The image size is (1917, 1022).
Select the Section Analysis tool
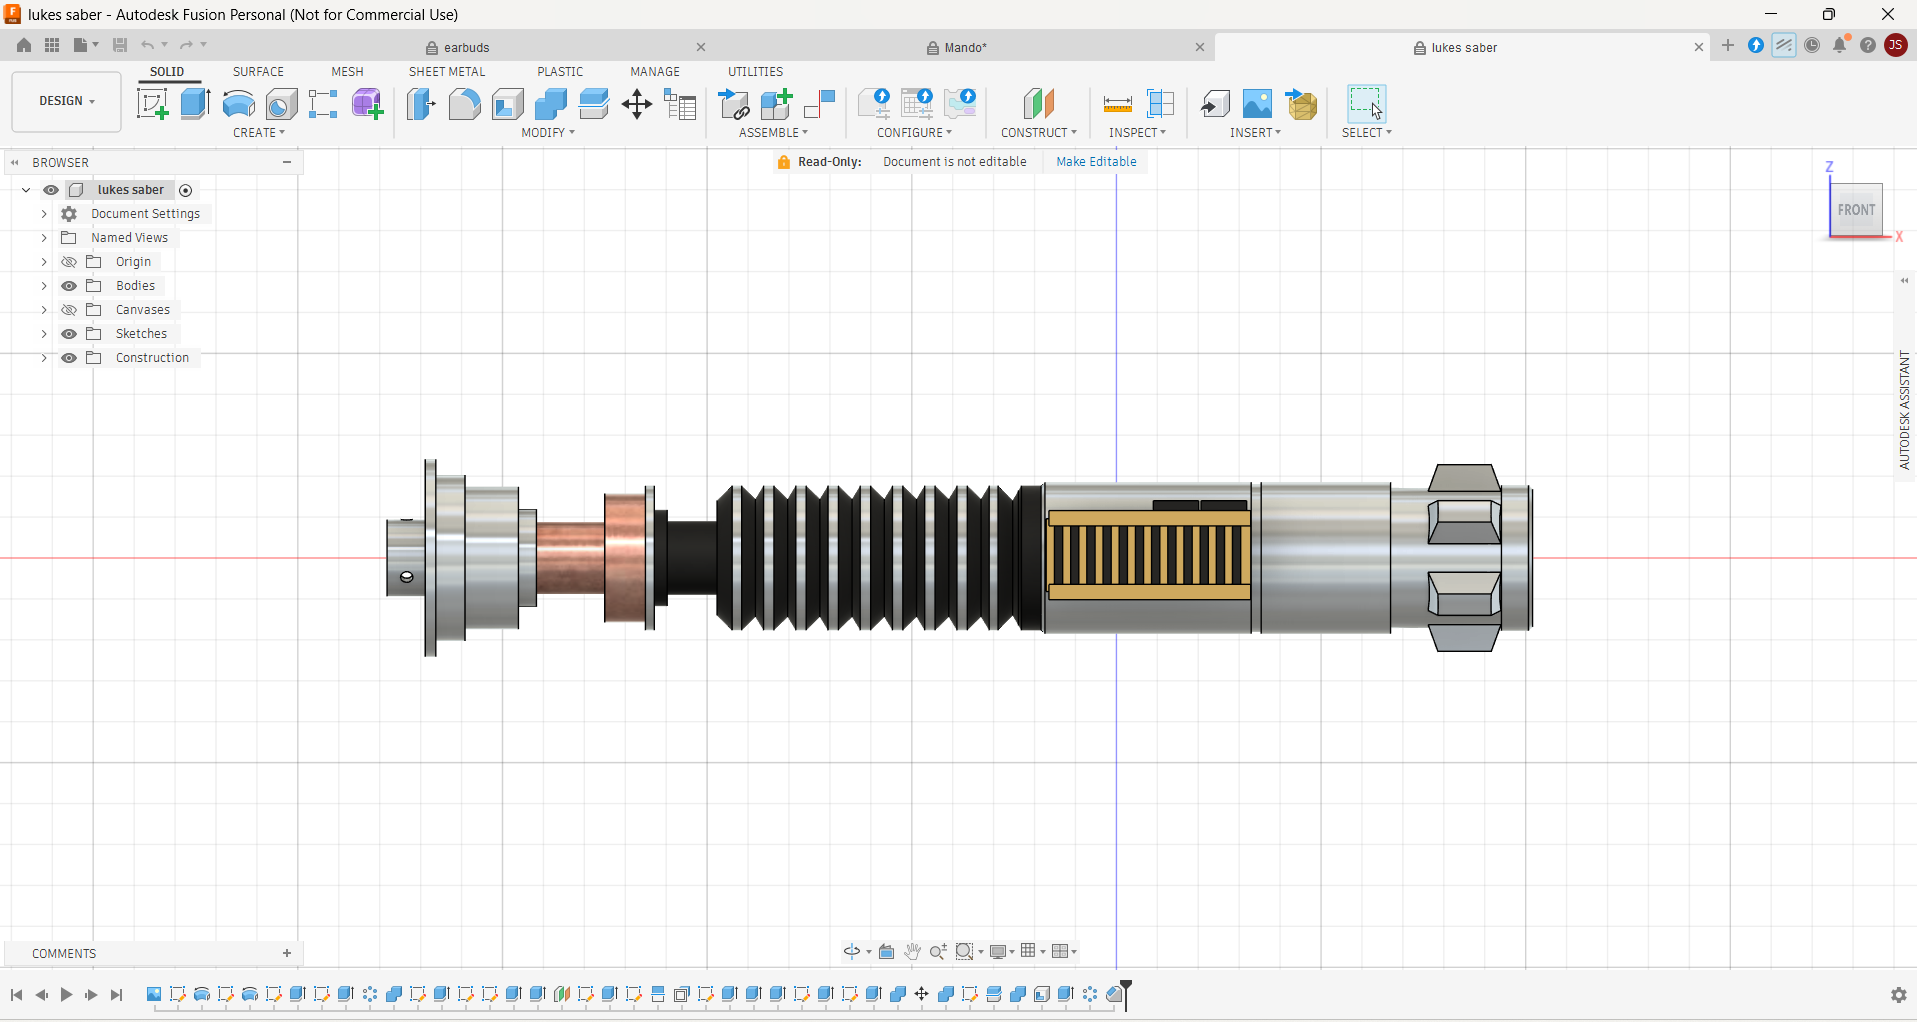pyautogui.click(x=1160, y=104)
